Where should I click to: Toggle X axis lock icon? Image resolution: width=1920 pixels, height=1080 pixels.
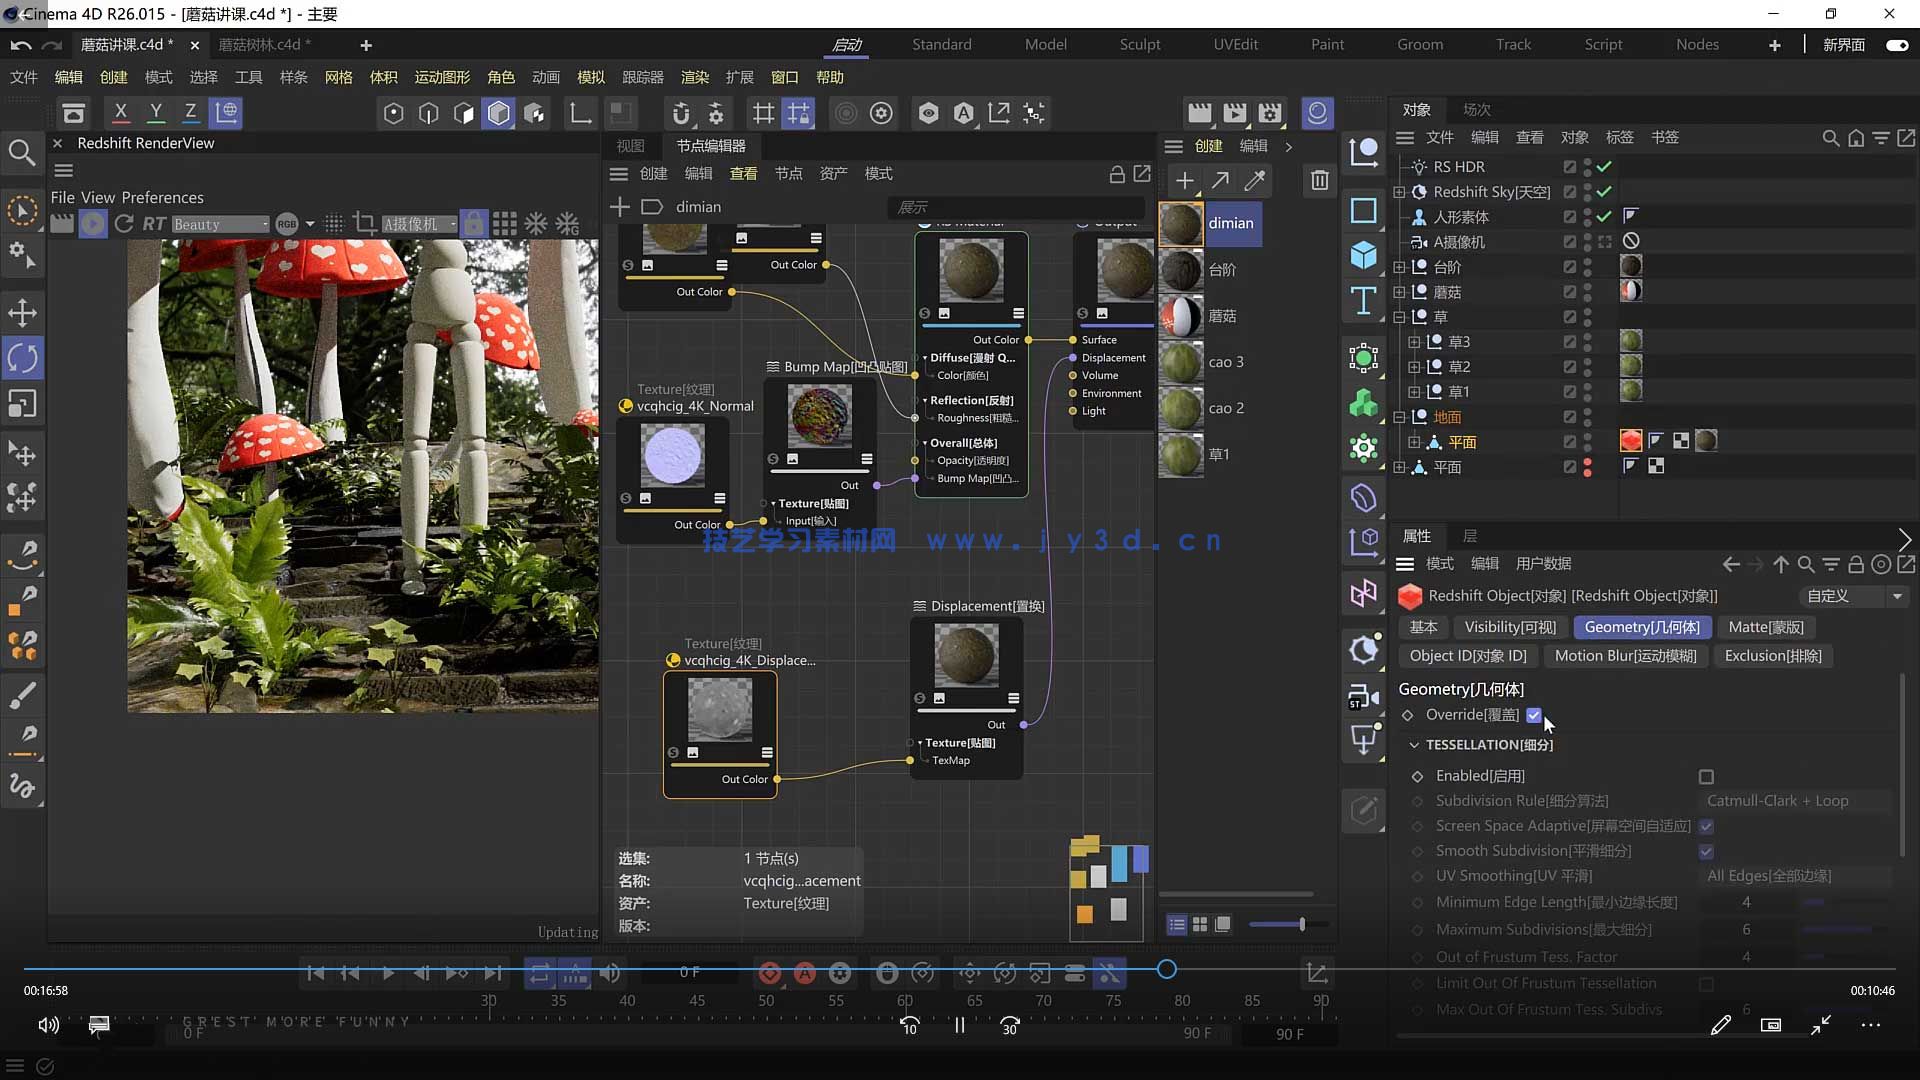pyautogui.click(x=121, y=113)
